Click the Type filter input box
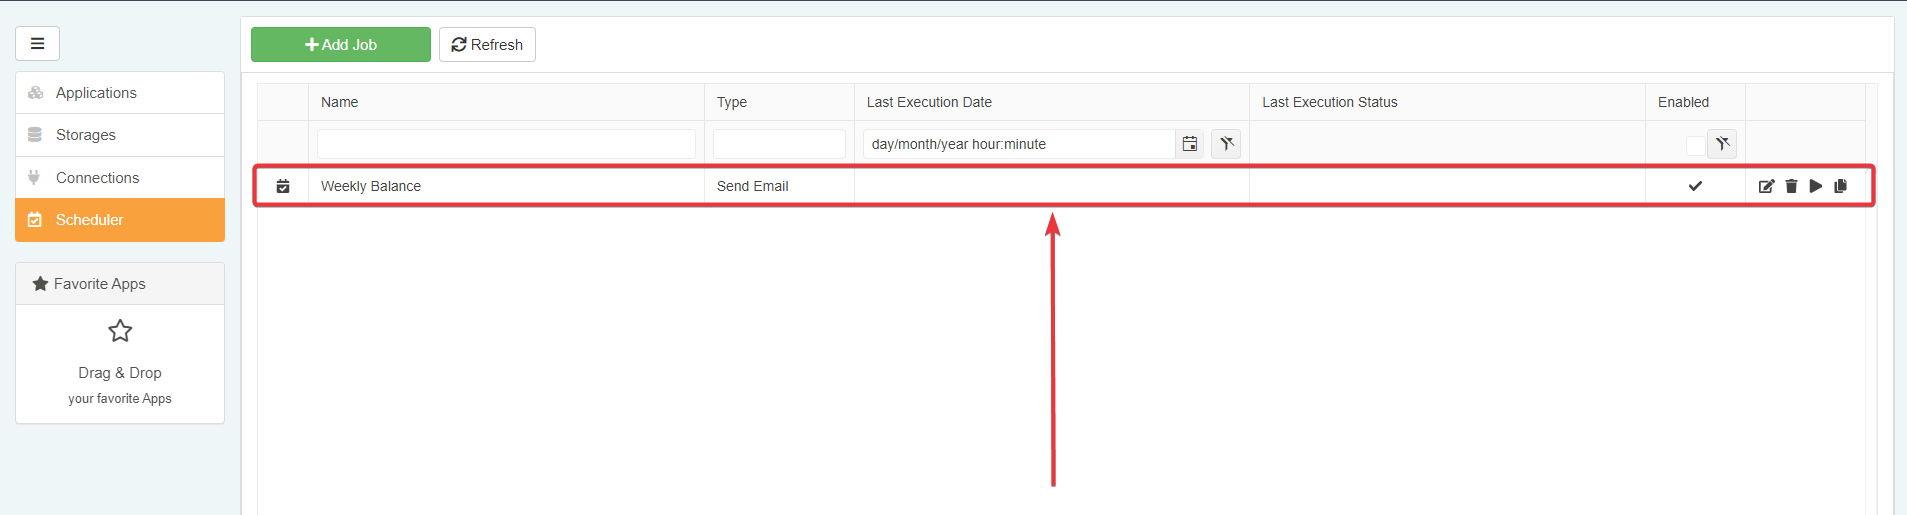1907x515 pixels. pos(779,144)
